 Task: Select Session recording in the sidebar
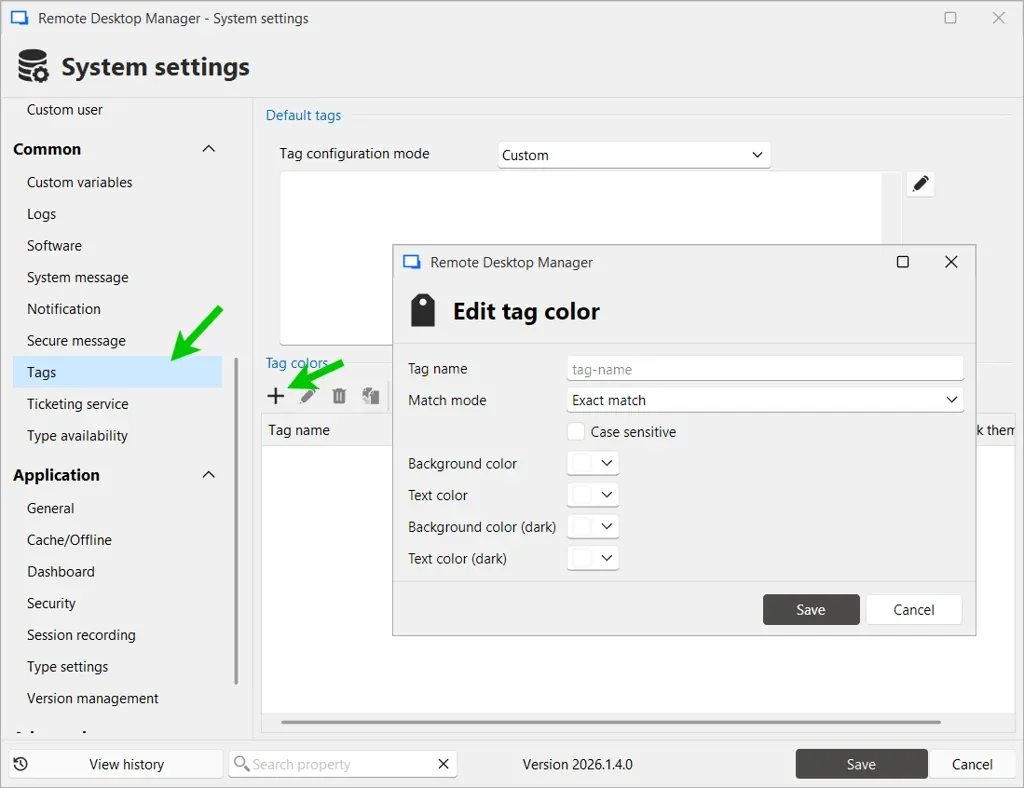[x=81, y=635]
